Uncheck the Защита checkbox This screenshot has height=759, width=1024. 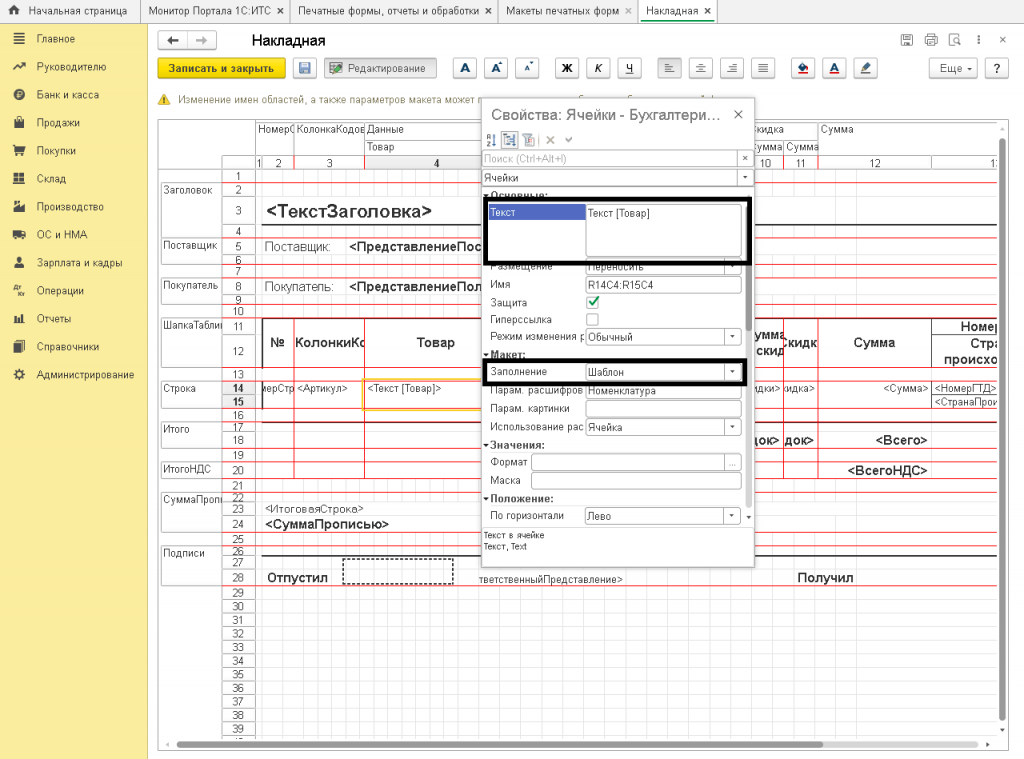(x=593, y=302)
